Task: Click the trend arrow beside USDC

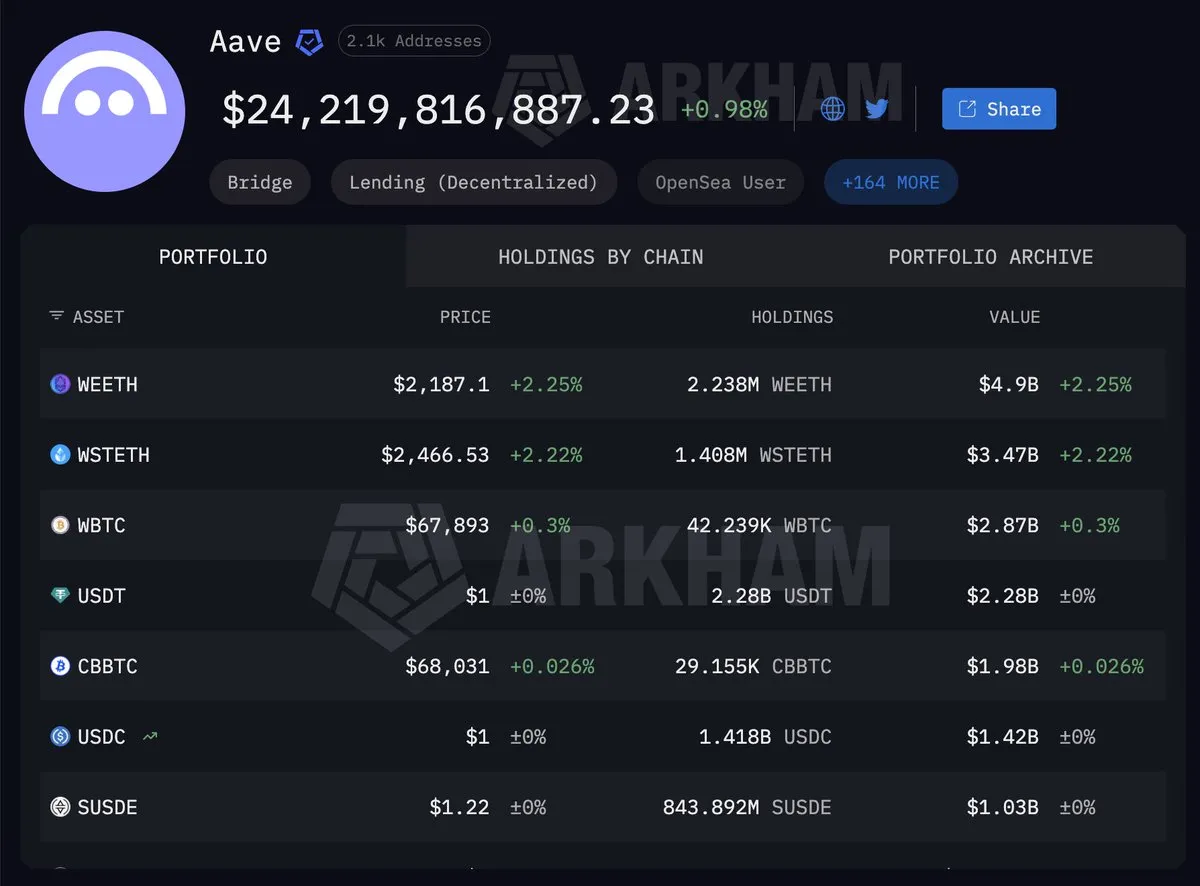Action: coord(150,737)
